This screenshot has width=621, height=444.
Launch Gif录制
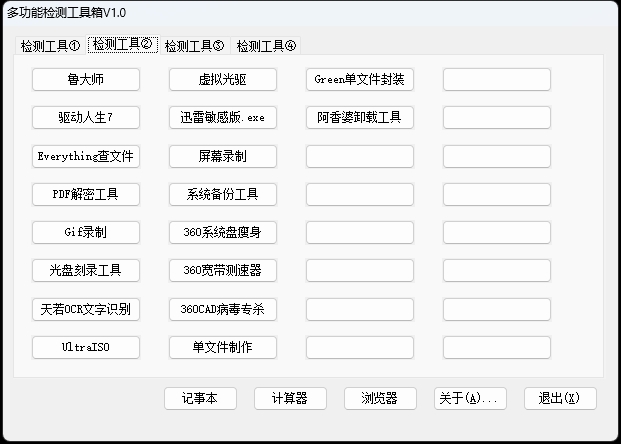(x=86, y=232)
